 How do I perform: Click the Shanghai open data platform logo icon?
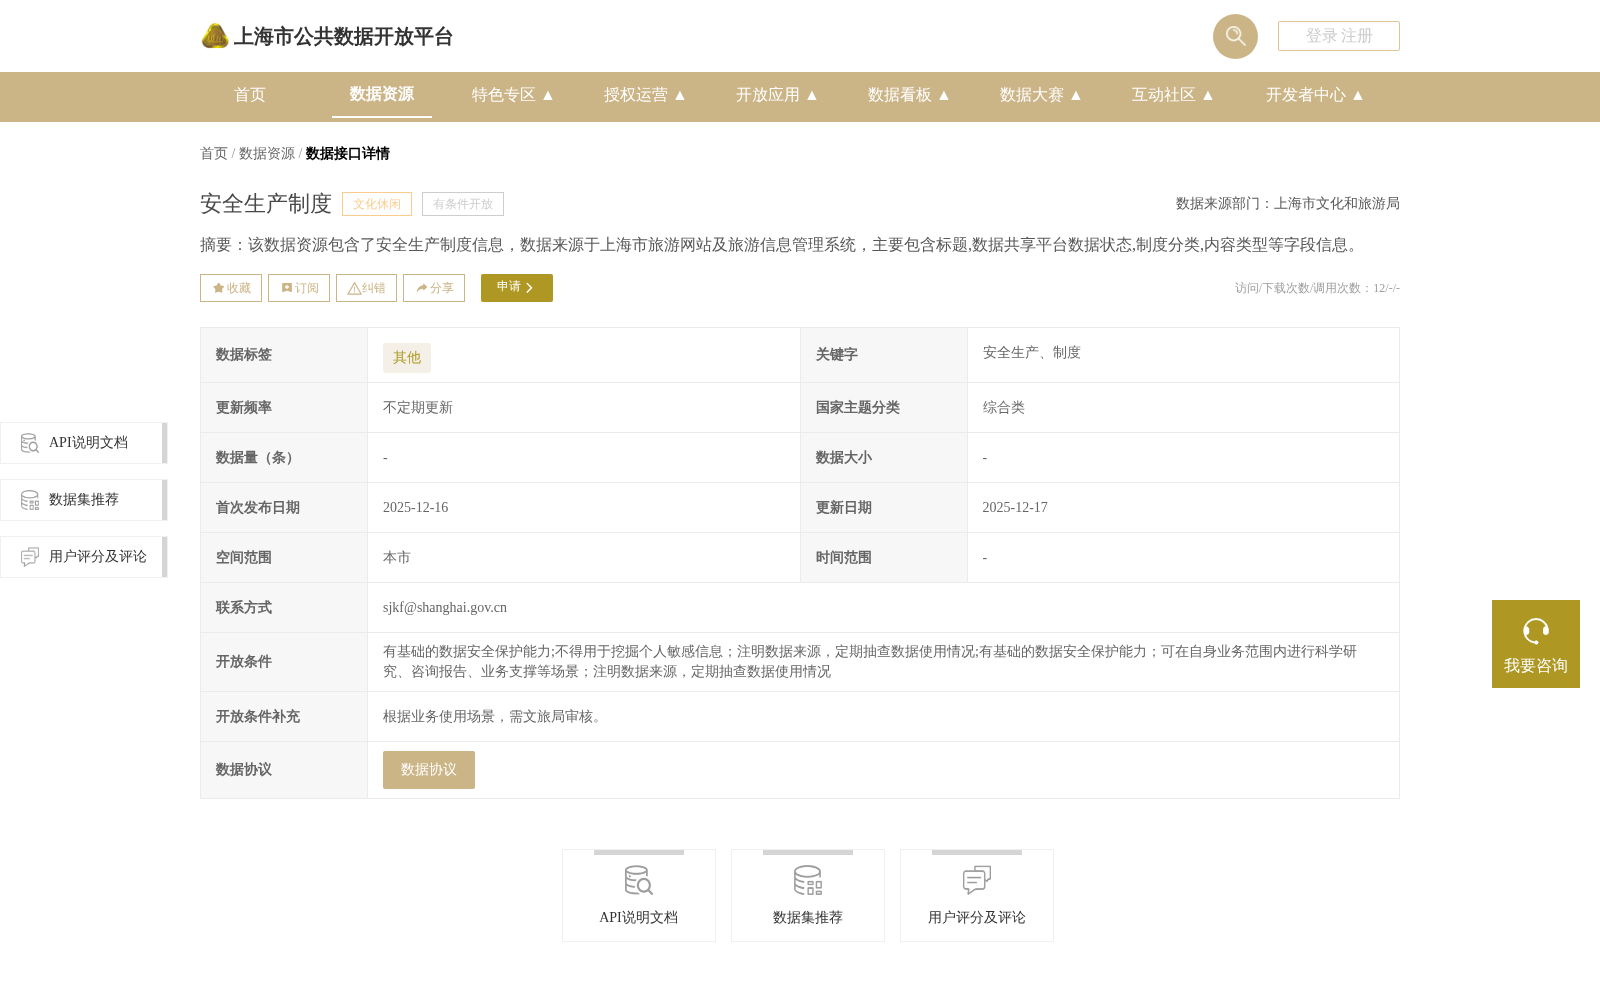215,36
